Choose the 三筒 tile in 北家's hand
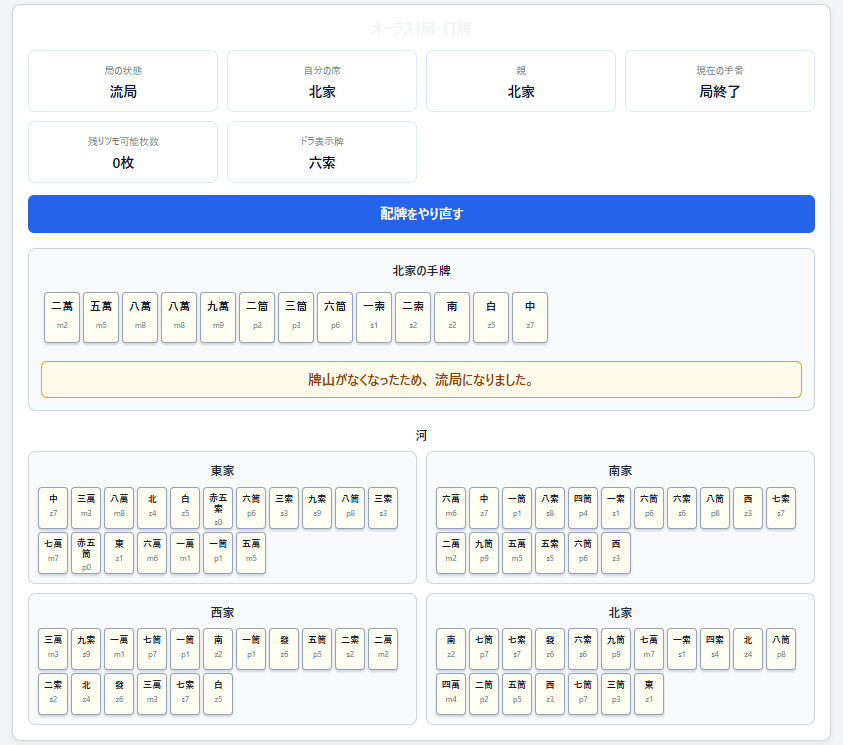The image size is (843, 745). point(296,317)
